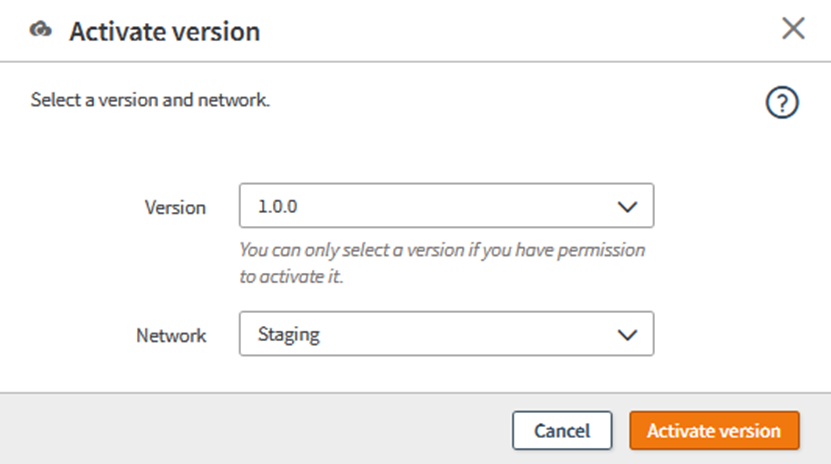Close the Activate version dialog with X
Screen dimensions: 831x464
tap(793, 28)
